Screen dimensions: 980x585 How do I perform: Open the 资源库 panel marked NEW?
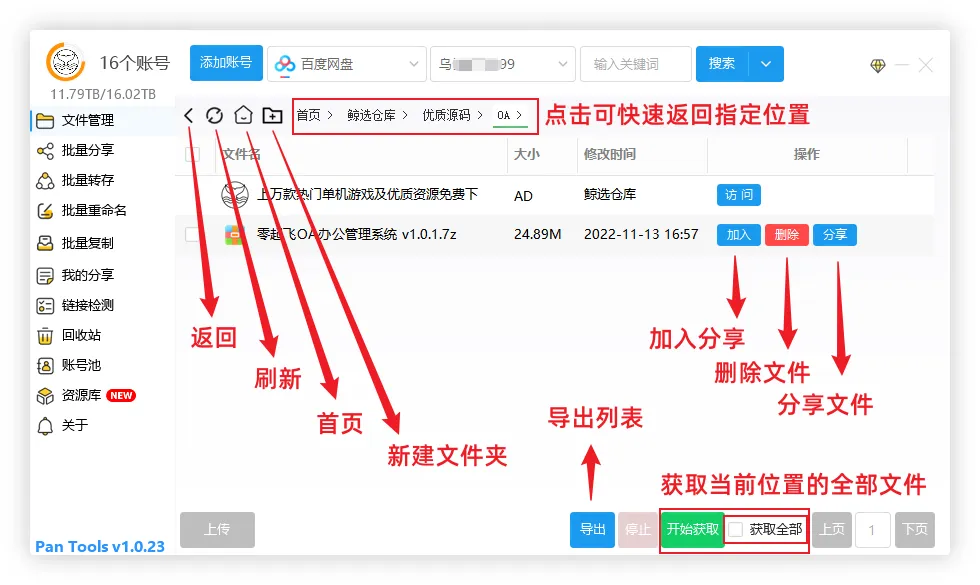click(x=78, y=395)
